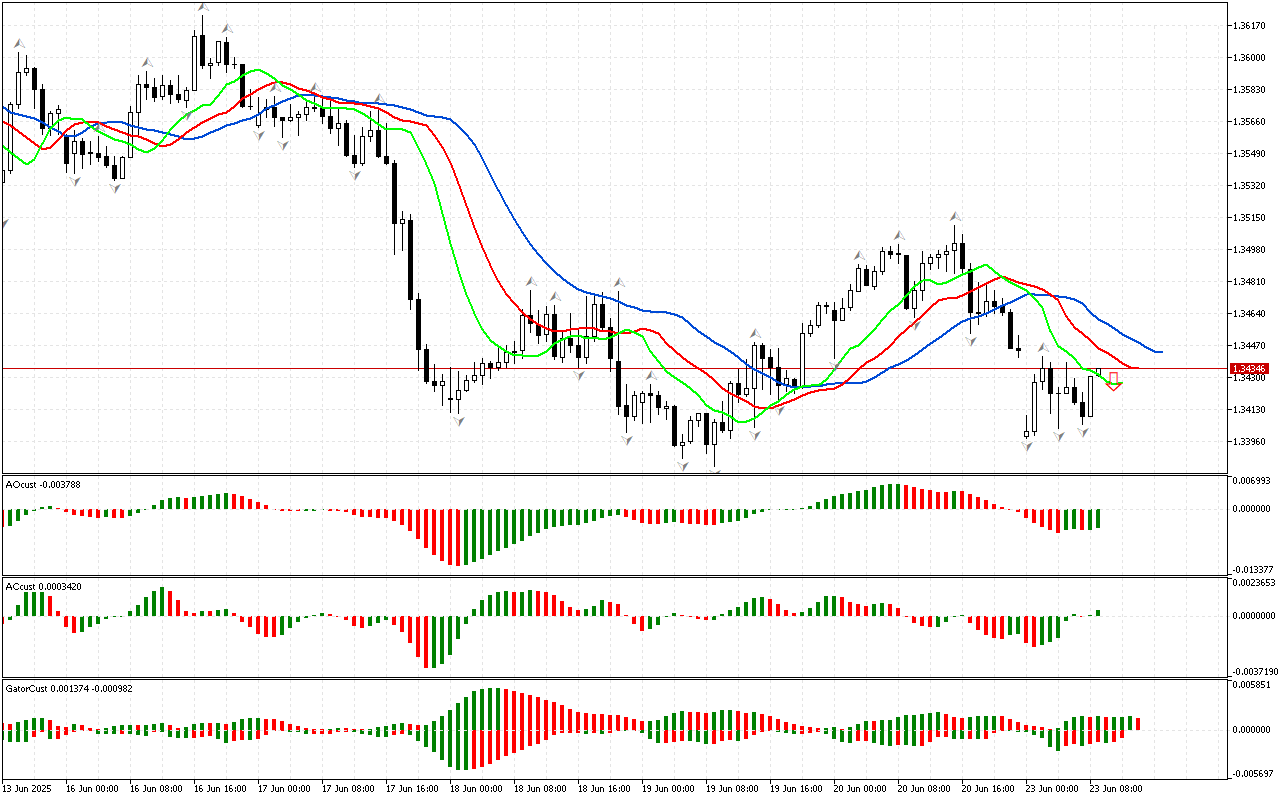The image size is (1280, 800).
Task: Click the '13 Jun 2025' date label
Action: (28, 788)
